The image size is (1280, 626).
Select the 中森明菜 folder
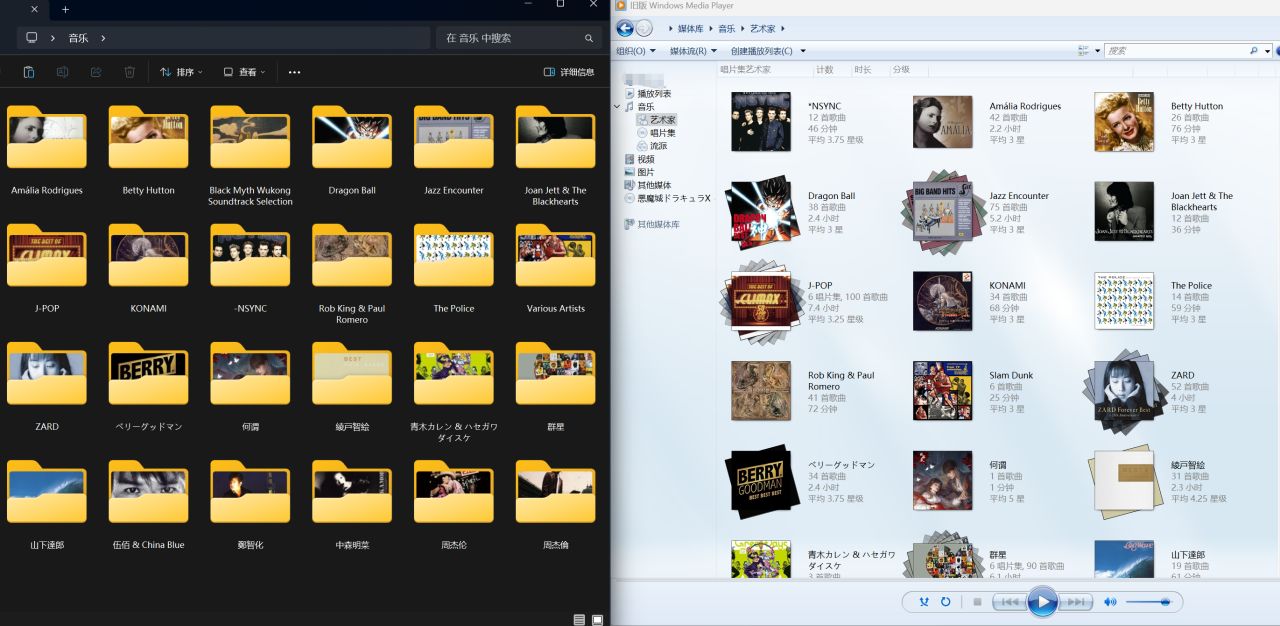click(352, 506)
